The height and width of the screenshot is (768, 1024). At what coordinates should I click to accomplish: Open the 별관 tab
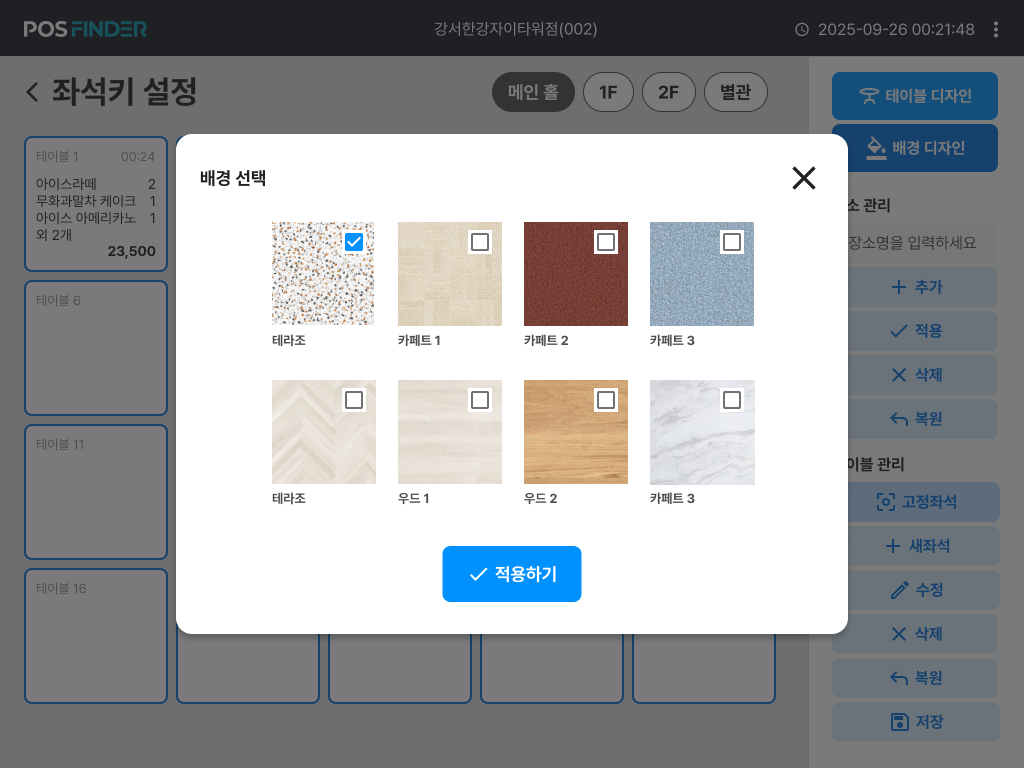pos(735,92)
